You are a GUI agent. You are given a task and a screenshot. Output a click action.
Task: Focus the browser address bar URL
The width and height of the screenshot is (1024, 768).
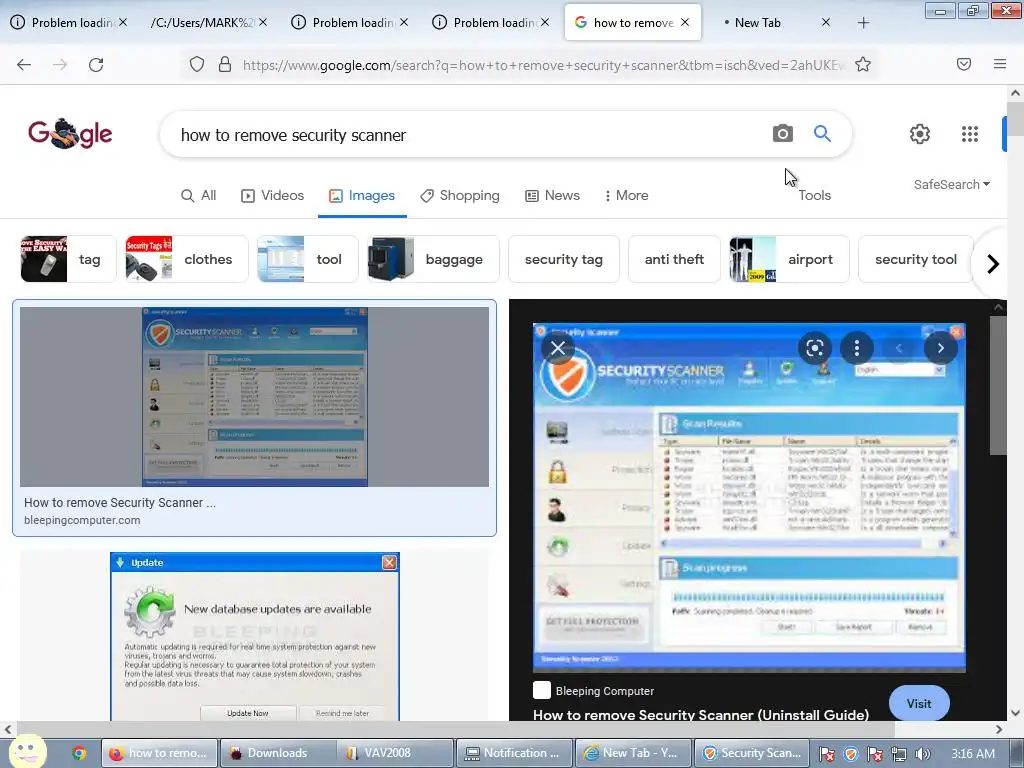point(543,65)
